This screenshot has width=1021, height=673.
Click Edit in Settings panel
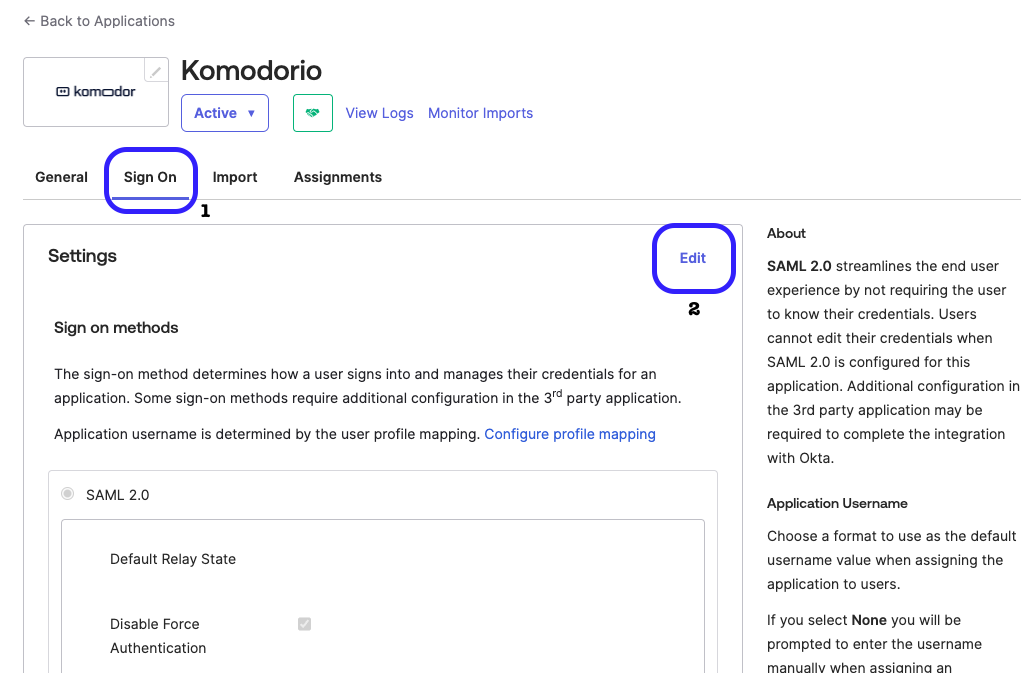pyautogui.click(x=693, y=258)
